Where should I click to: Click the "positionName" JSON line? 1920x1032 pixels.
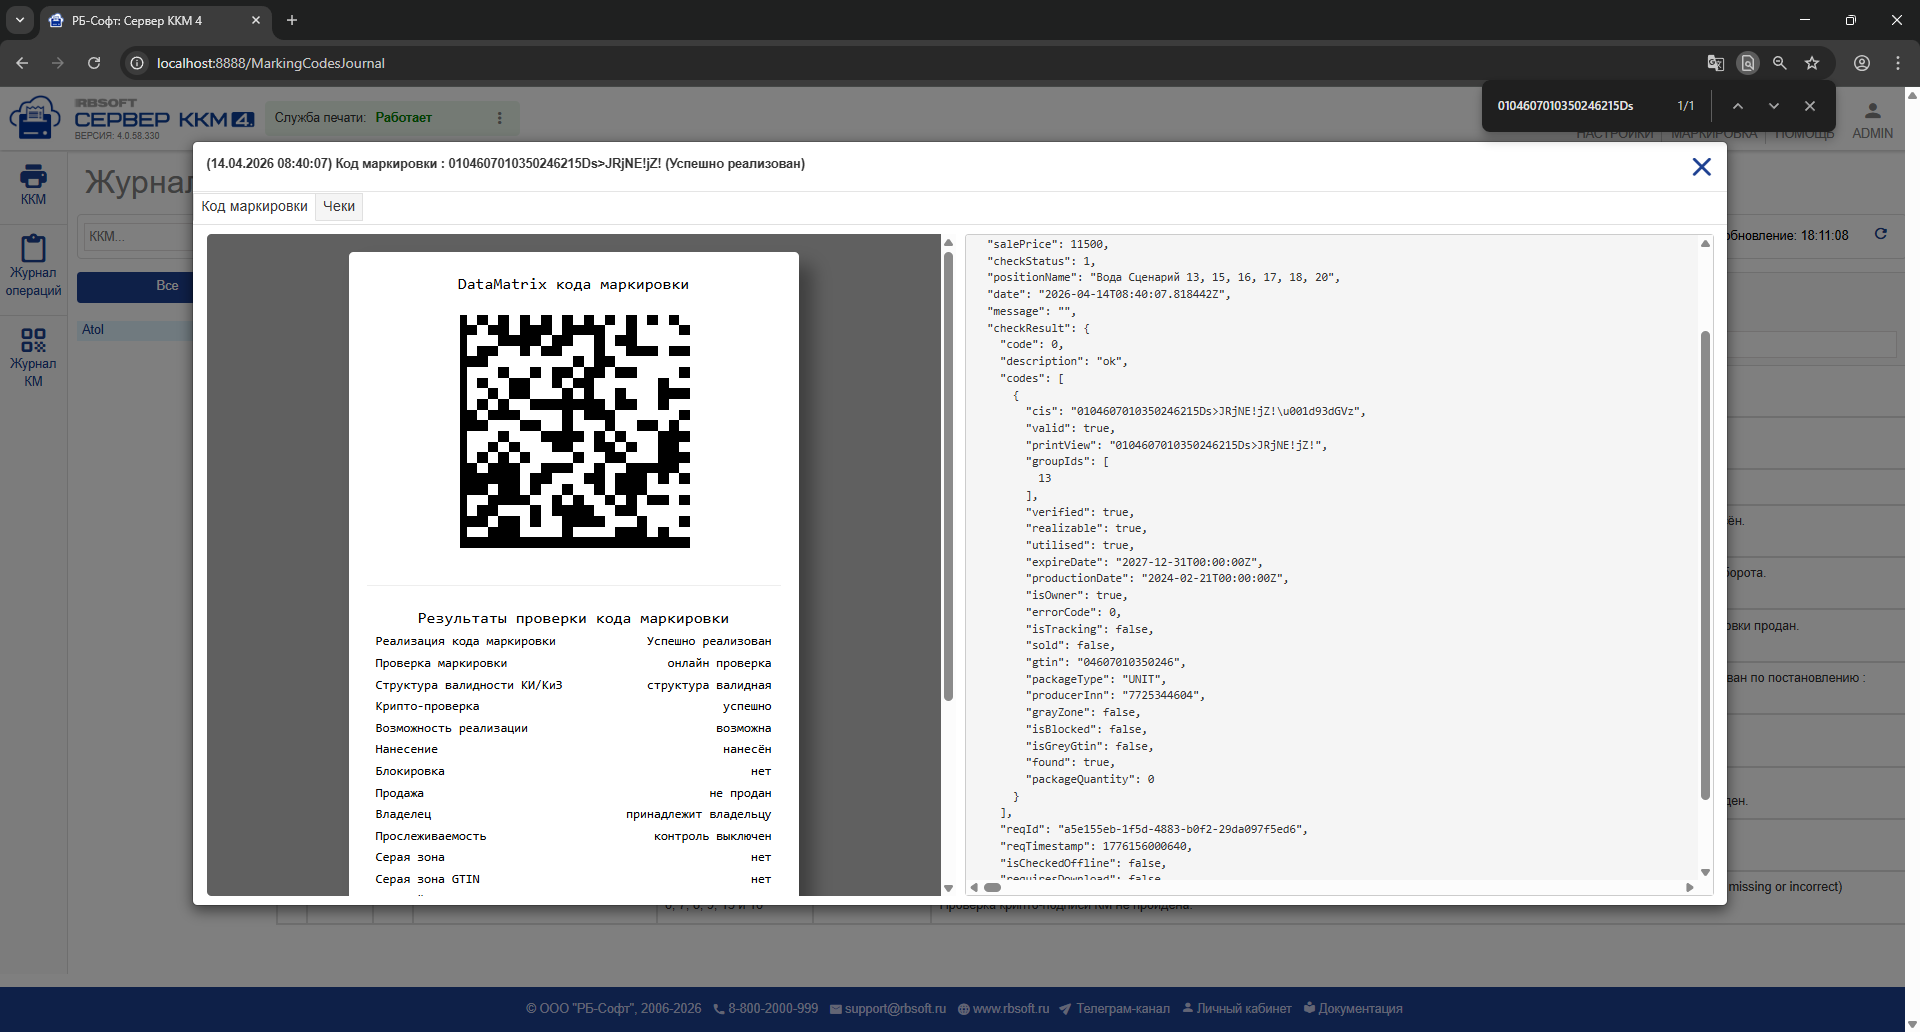(x=1163, y=277)
